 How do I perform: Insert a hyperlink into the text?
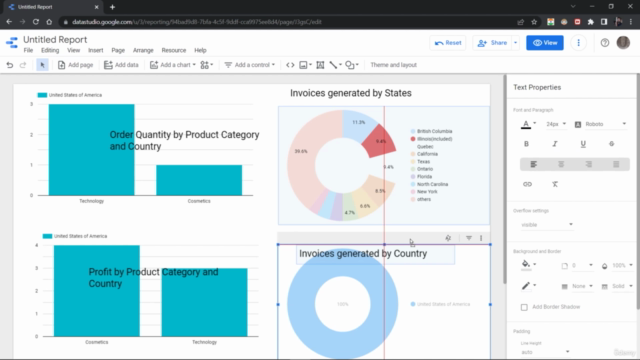coord(527,184)
